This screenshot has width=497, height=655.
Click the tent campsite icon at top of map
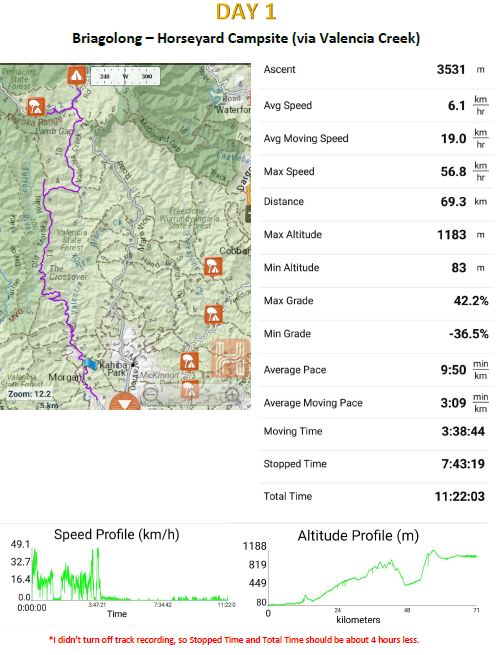(x=76, y=76)
